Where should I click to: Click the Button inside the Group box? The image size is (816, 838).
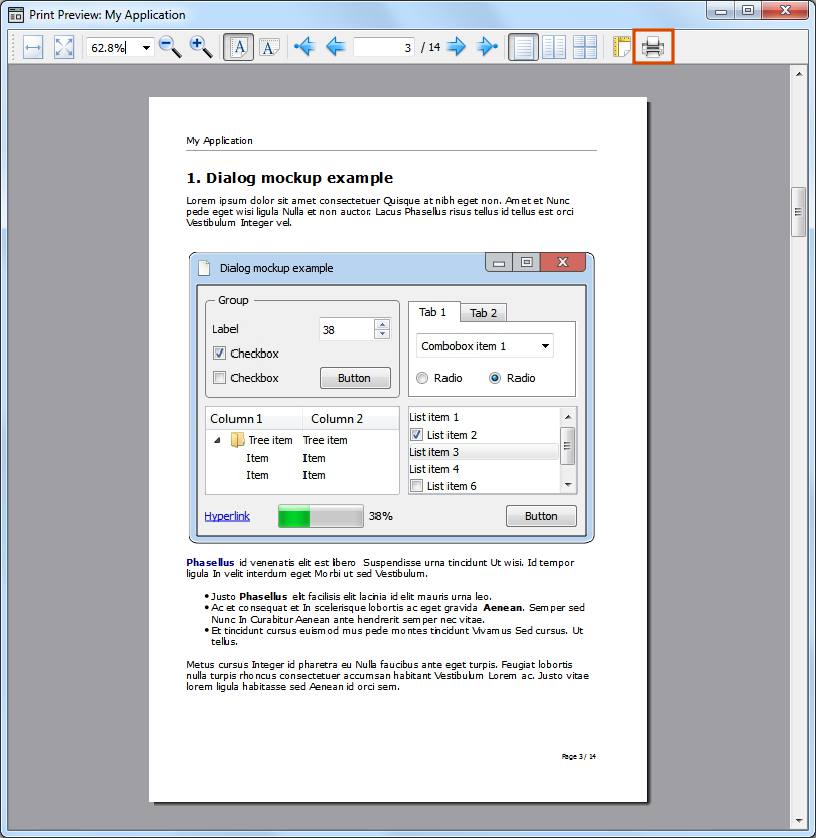coord(355,378)
